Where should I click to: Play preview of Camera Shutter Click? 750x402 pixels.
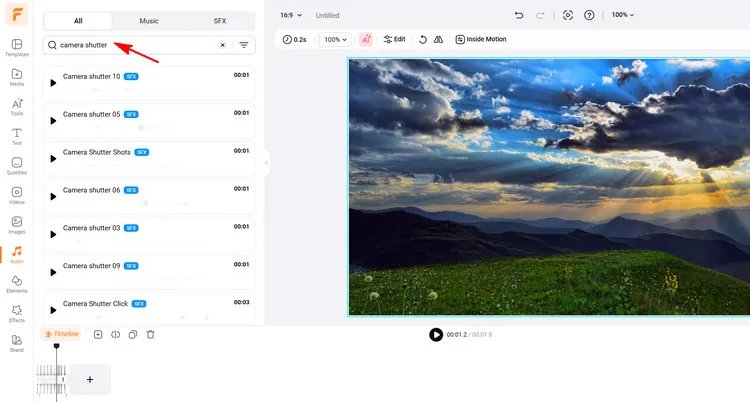[53, 310]
